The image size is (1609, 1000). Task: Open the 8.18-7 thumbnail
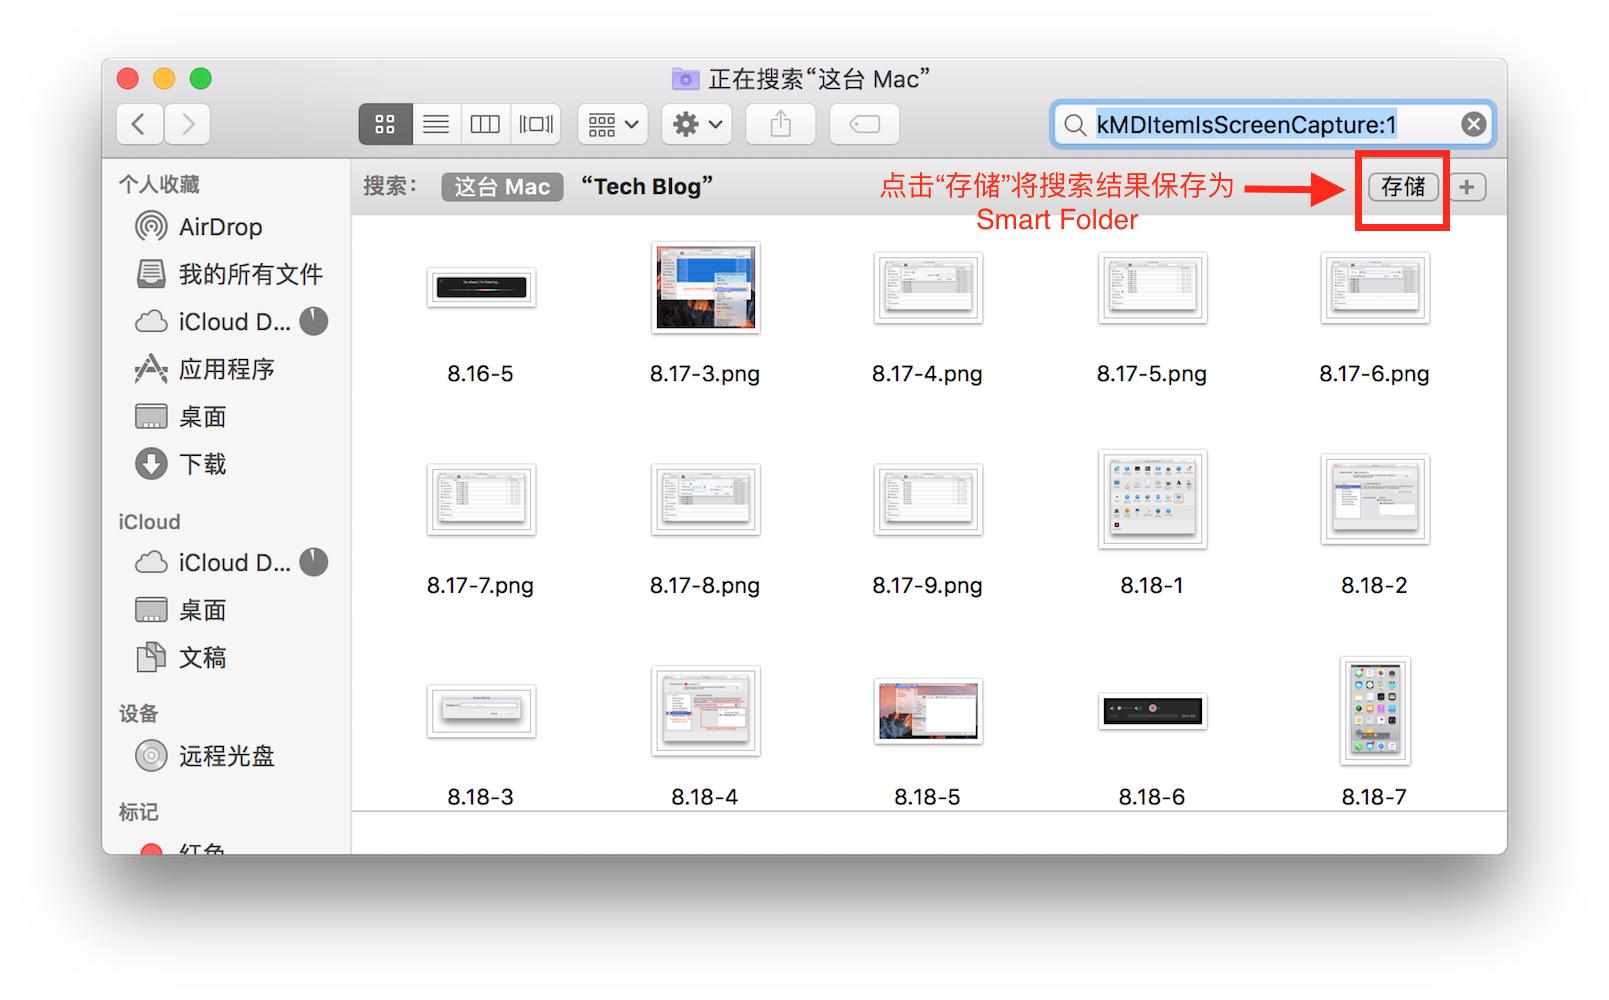(1375, 712)
